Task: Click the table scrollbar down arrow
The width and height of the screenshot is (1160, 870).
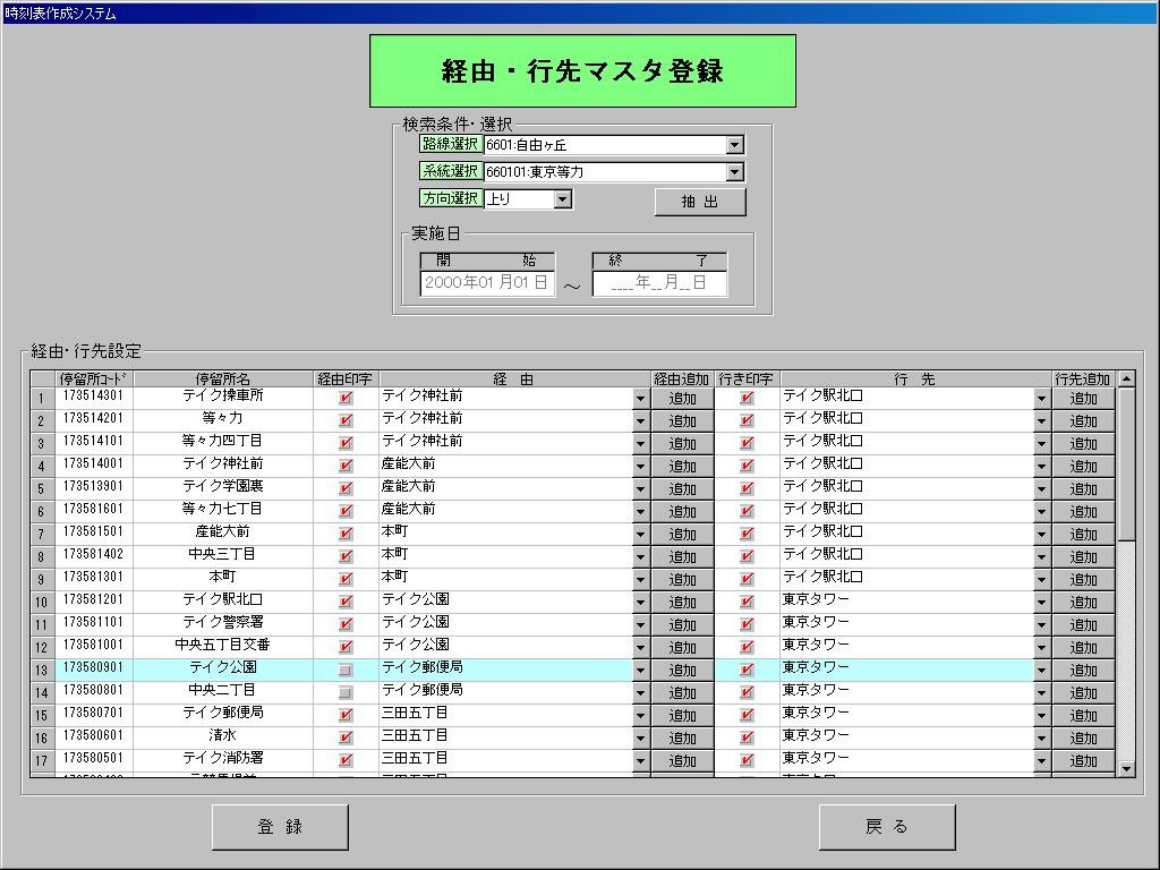Action: point(1126,769)
